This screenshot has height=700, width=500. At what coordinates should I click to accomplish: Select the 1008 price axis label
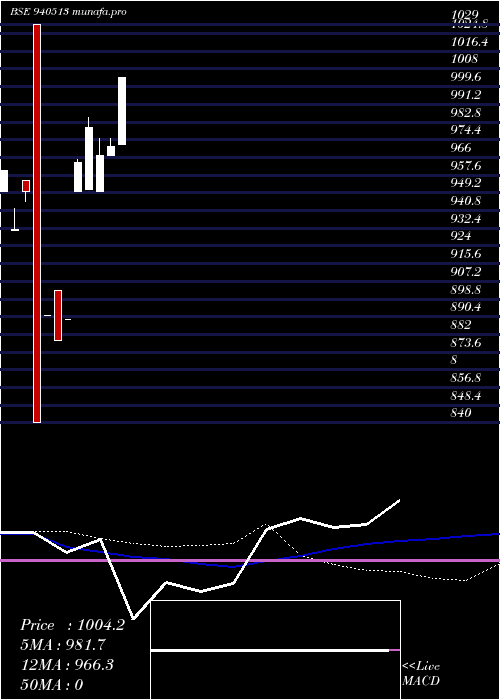coord(464,59)
